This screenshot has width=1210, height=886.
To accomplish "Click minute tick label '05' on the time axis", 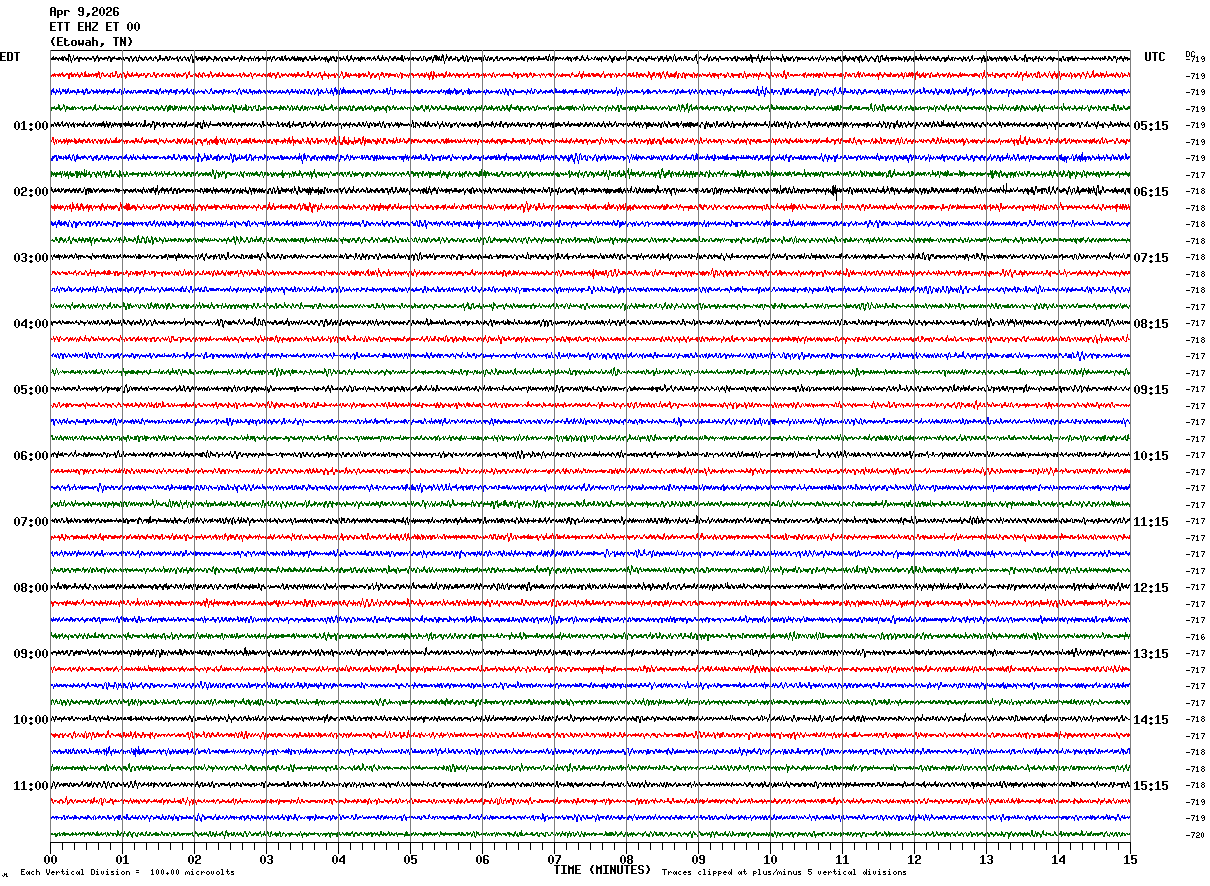I will 410,859.
